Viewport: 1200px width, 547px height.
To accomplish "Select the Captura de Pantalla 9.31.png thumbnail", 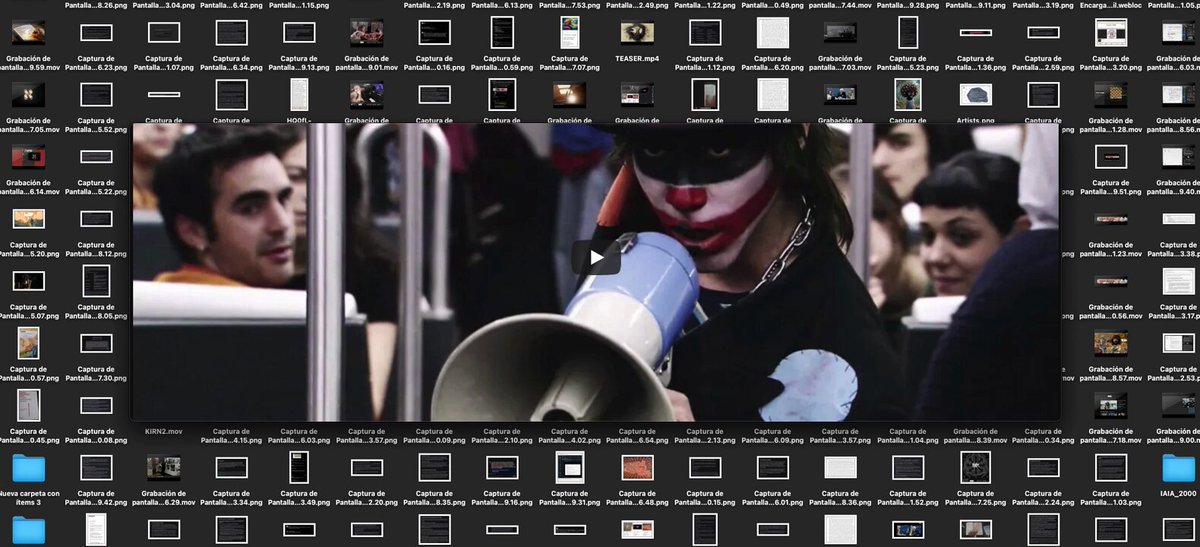I will (x=569, y=467).
